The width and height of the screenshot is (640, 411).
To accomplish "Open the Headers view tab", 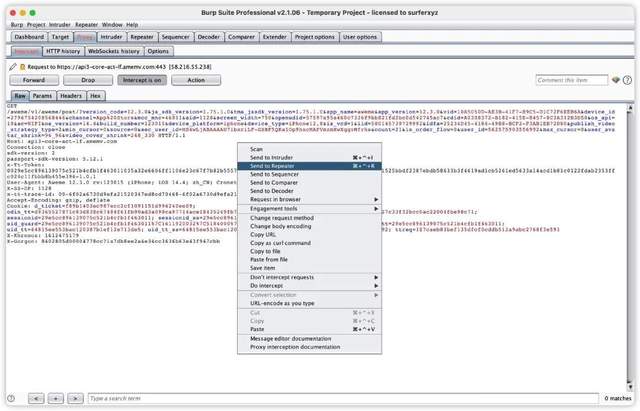I will pyautogui.click(x=69, y=95).
